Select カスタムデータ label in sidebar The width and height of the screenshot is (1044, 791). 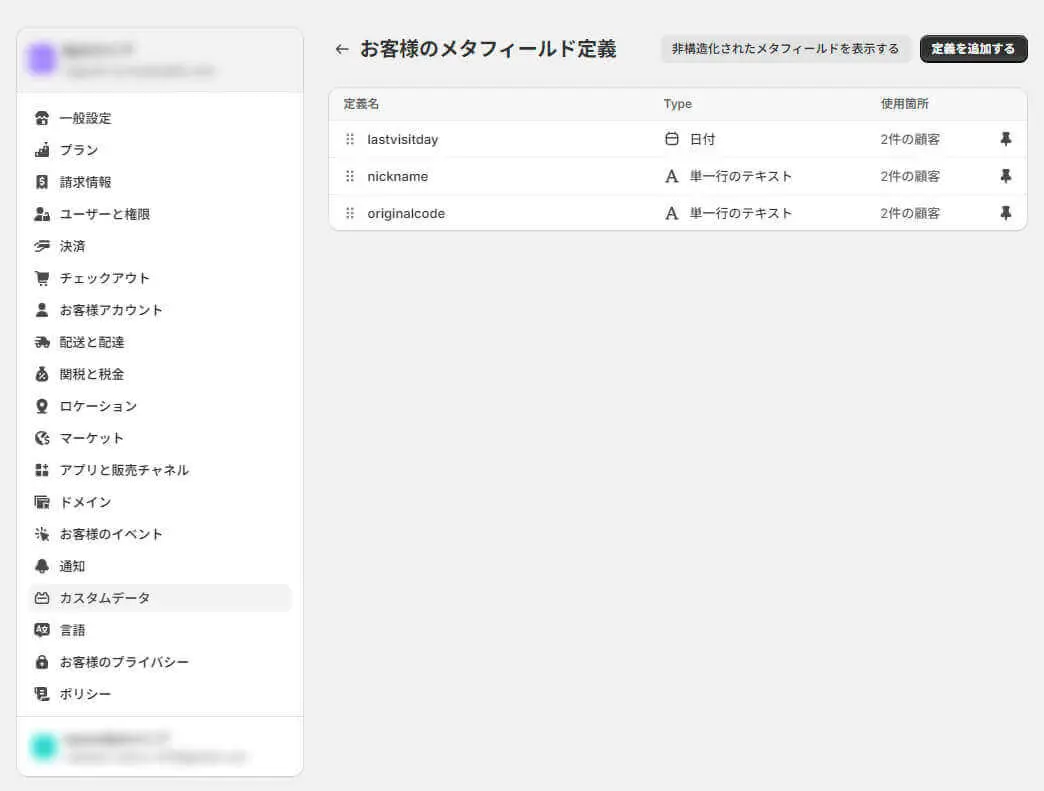point(105,598)
